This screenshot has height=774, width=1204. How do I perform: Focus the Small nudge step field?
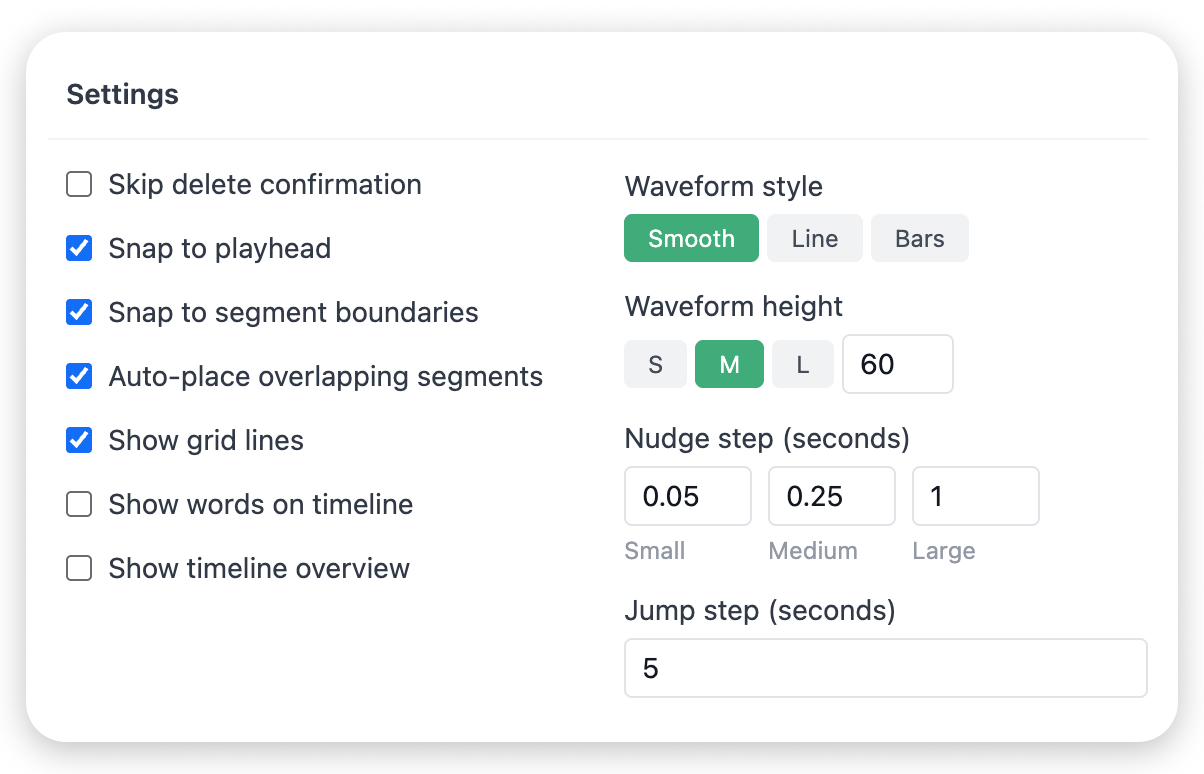pos(687,496)
